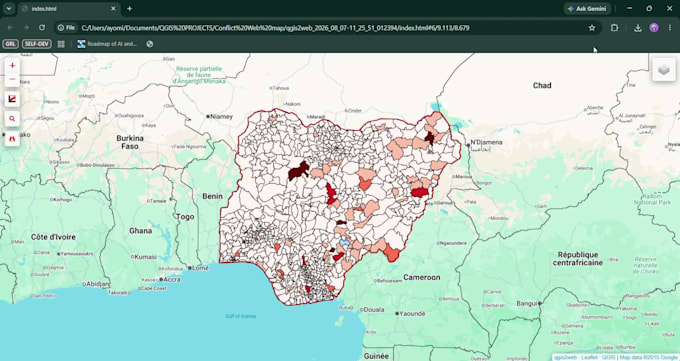This screenshot has height=361, width=680.
Task: Click the N'Djamena city label
Action: coord(486,142)
